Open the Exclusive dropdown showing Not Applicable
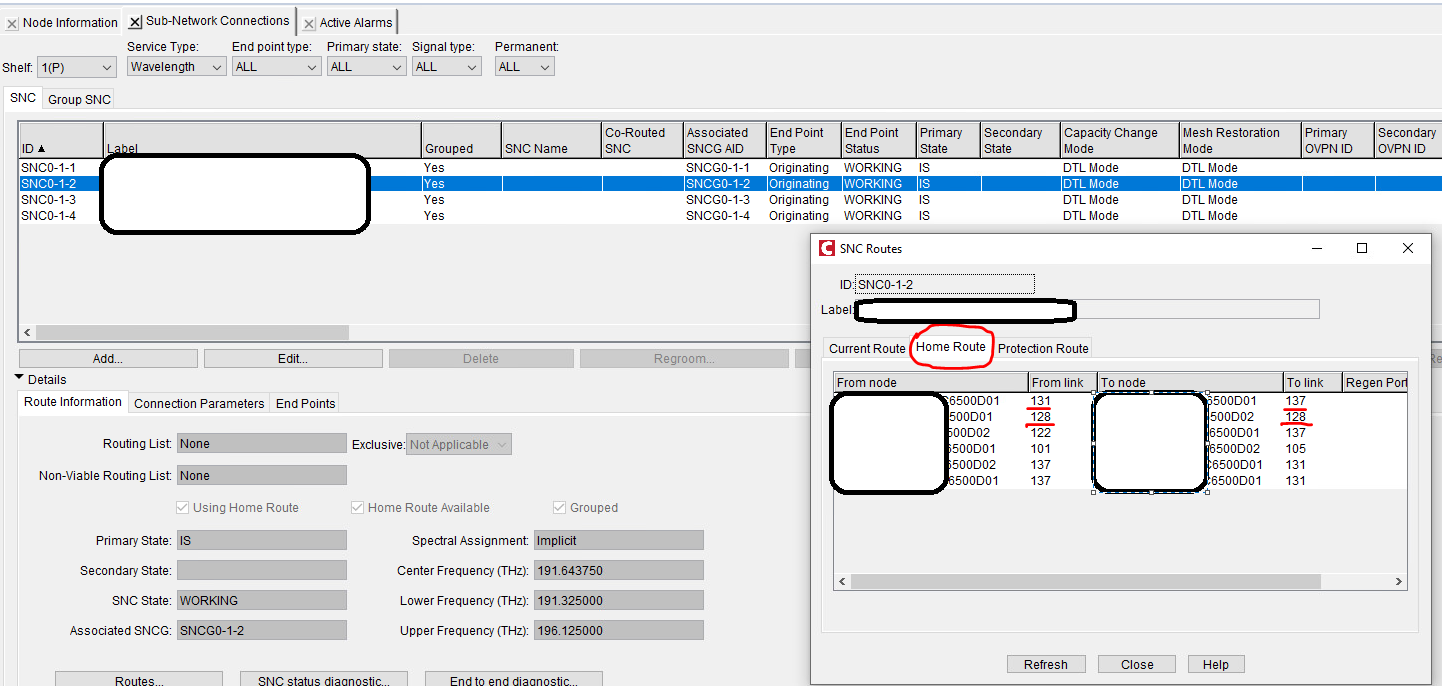This screenshot has height=694, width=1444. click(459, 444)
